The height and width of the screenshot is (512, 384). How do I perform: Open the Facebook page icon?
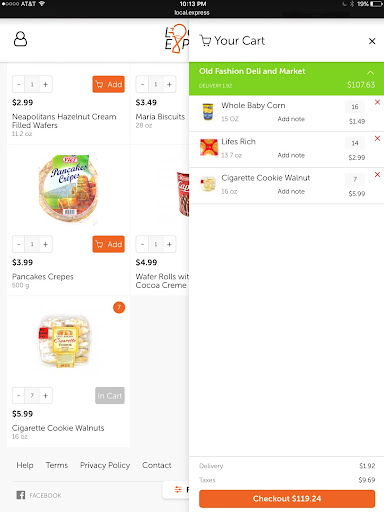[21, 495]
